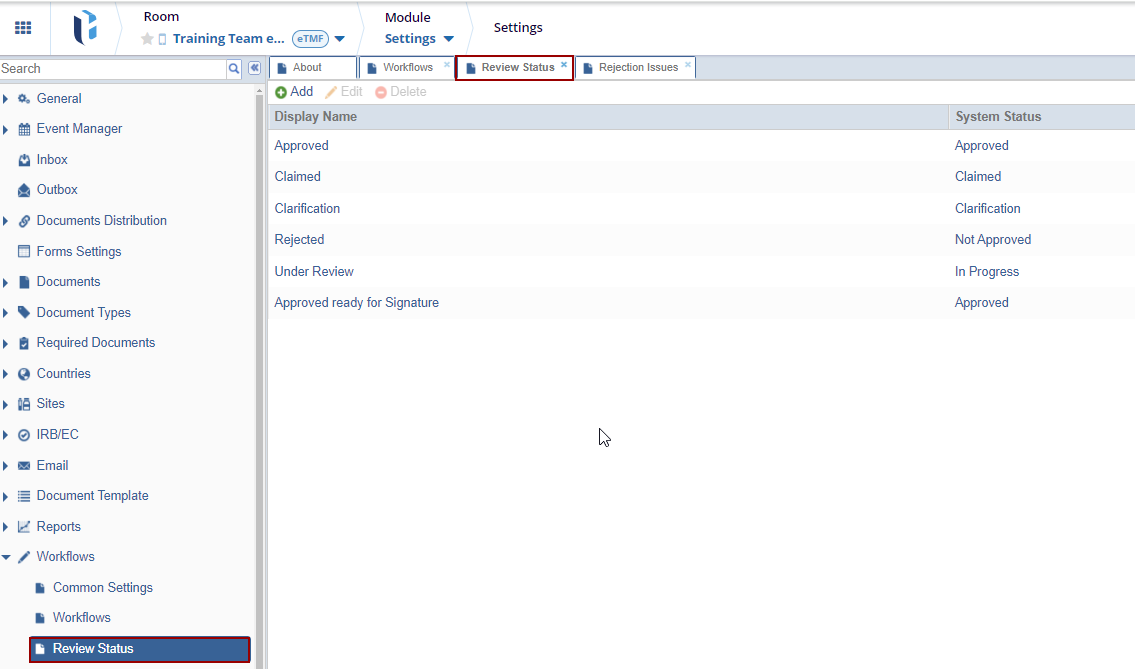This screenshot has width=1135, height=669.
Task: Click in the sidebar Search field
Action: coord(112,69)
